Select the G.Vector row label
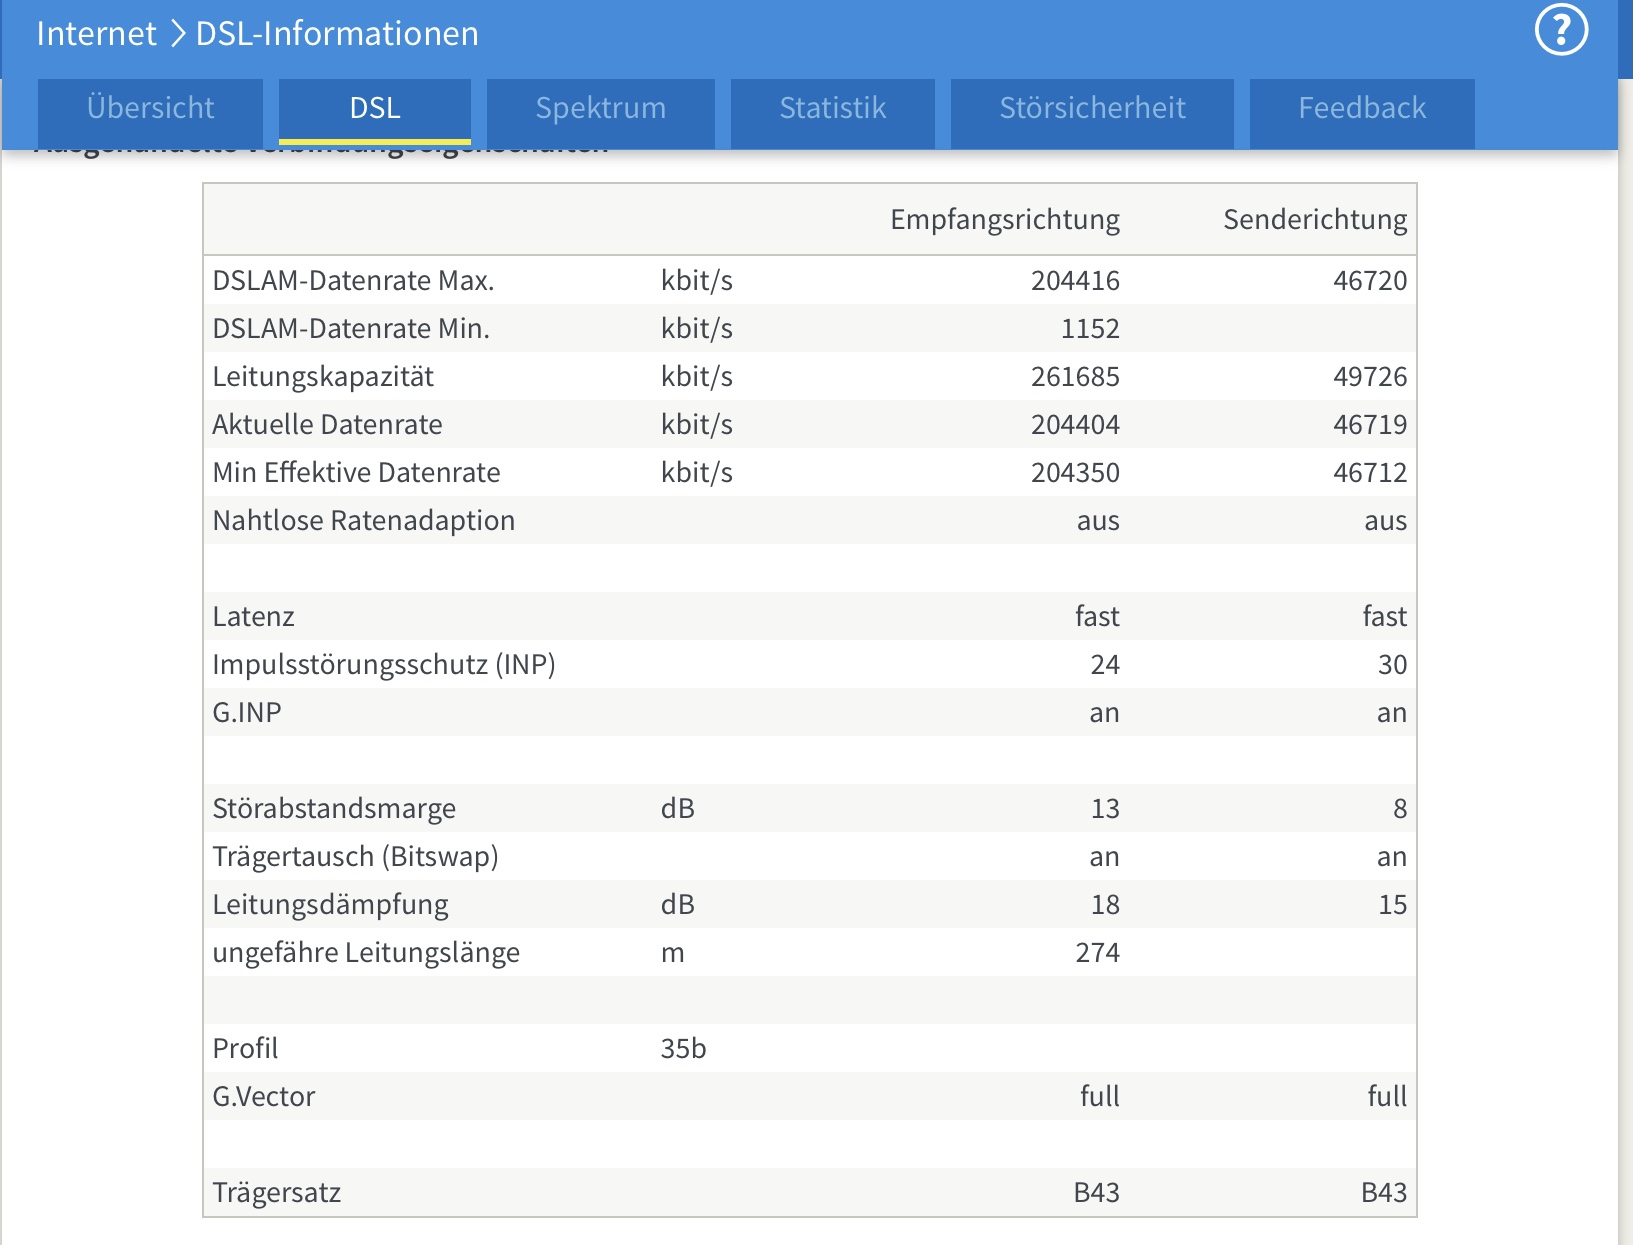The height and width of the screenshot is (1245, 1633). [x=263, y=1097]
